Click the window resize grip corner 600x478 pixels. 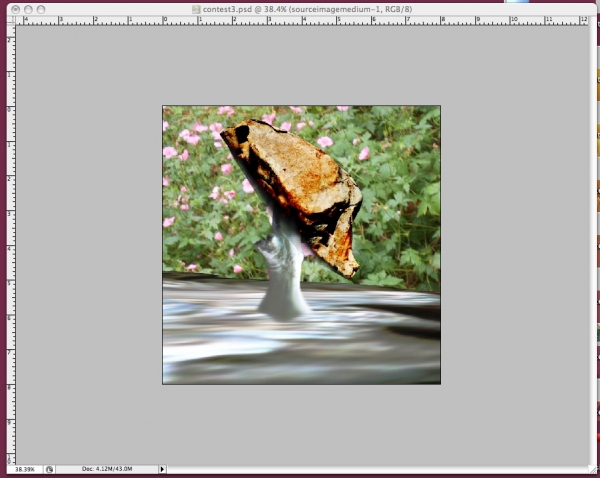click(592, 470)
